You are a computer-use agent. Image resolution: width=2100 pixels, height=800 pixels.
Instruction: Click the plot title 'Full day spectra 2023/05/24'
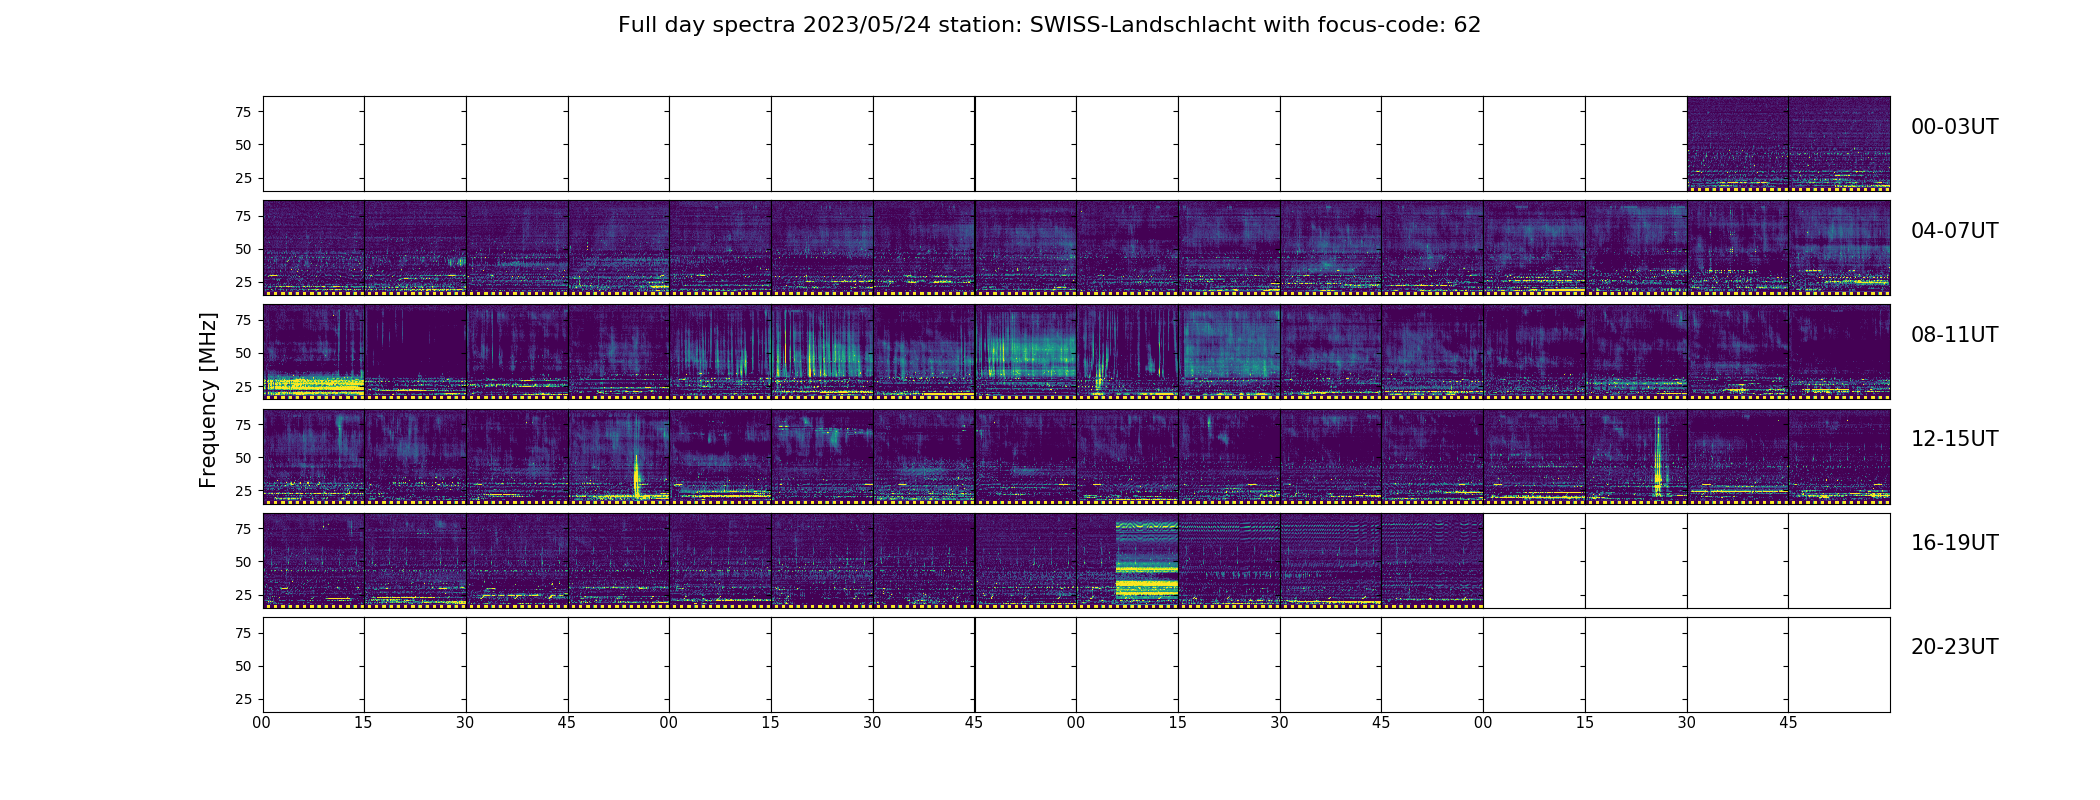(774, 25)
